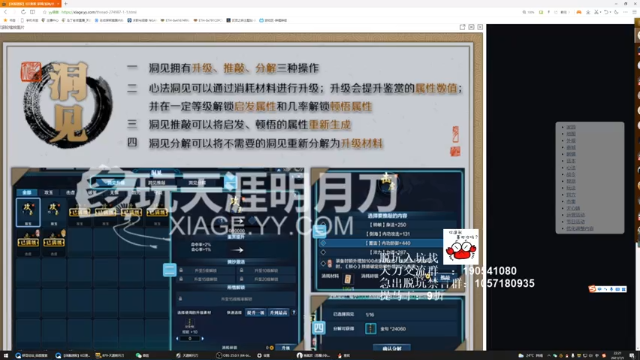Open the browser hamburger menu

coord(635,12)
